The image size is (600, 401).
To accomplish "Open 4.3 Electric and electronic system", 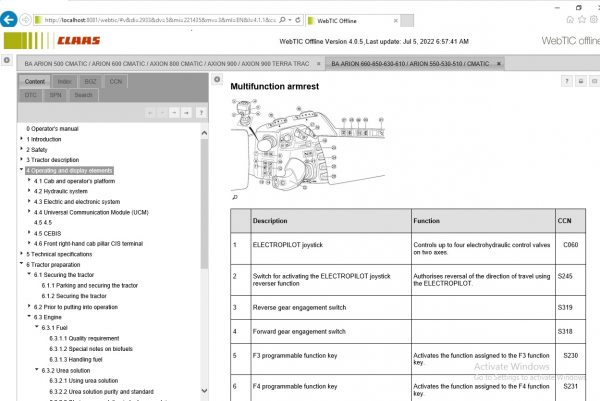I will click(77, 202).
